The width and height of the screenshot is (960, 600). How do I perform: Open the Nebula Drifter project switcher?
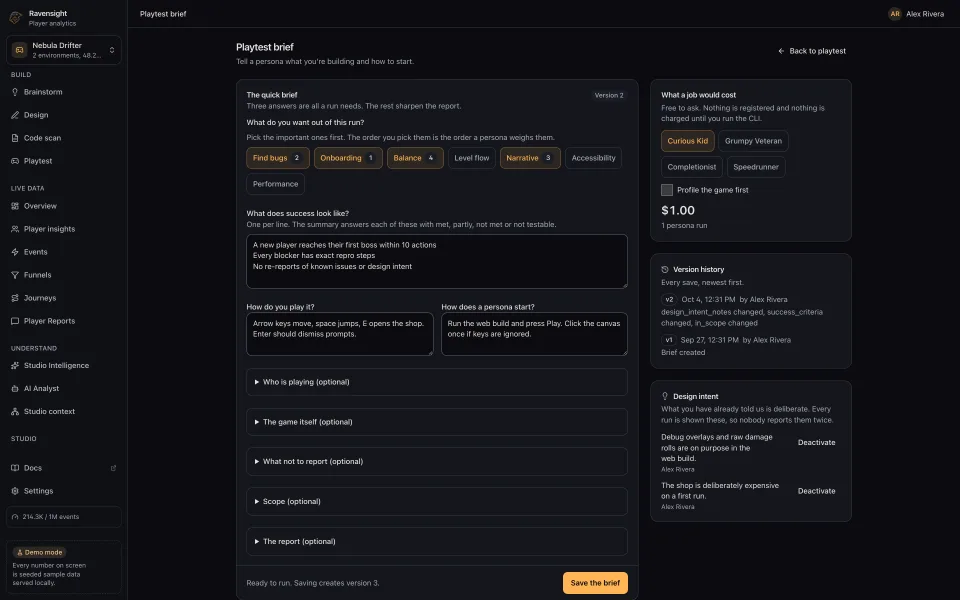(64, 50)
